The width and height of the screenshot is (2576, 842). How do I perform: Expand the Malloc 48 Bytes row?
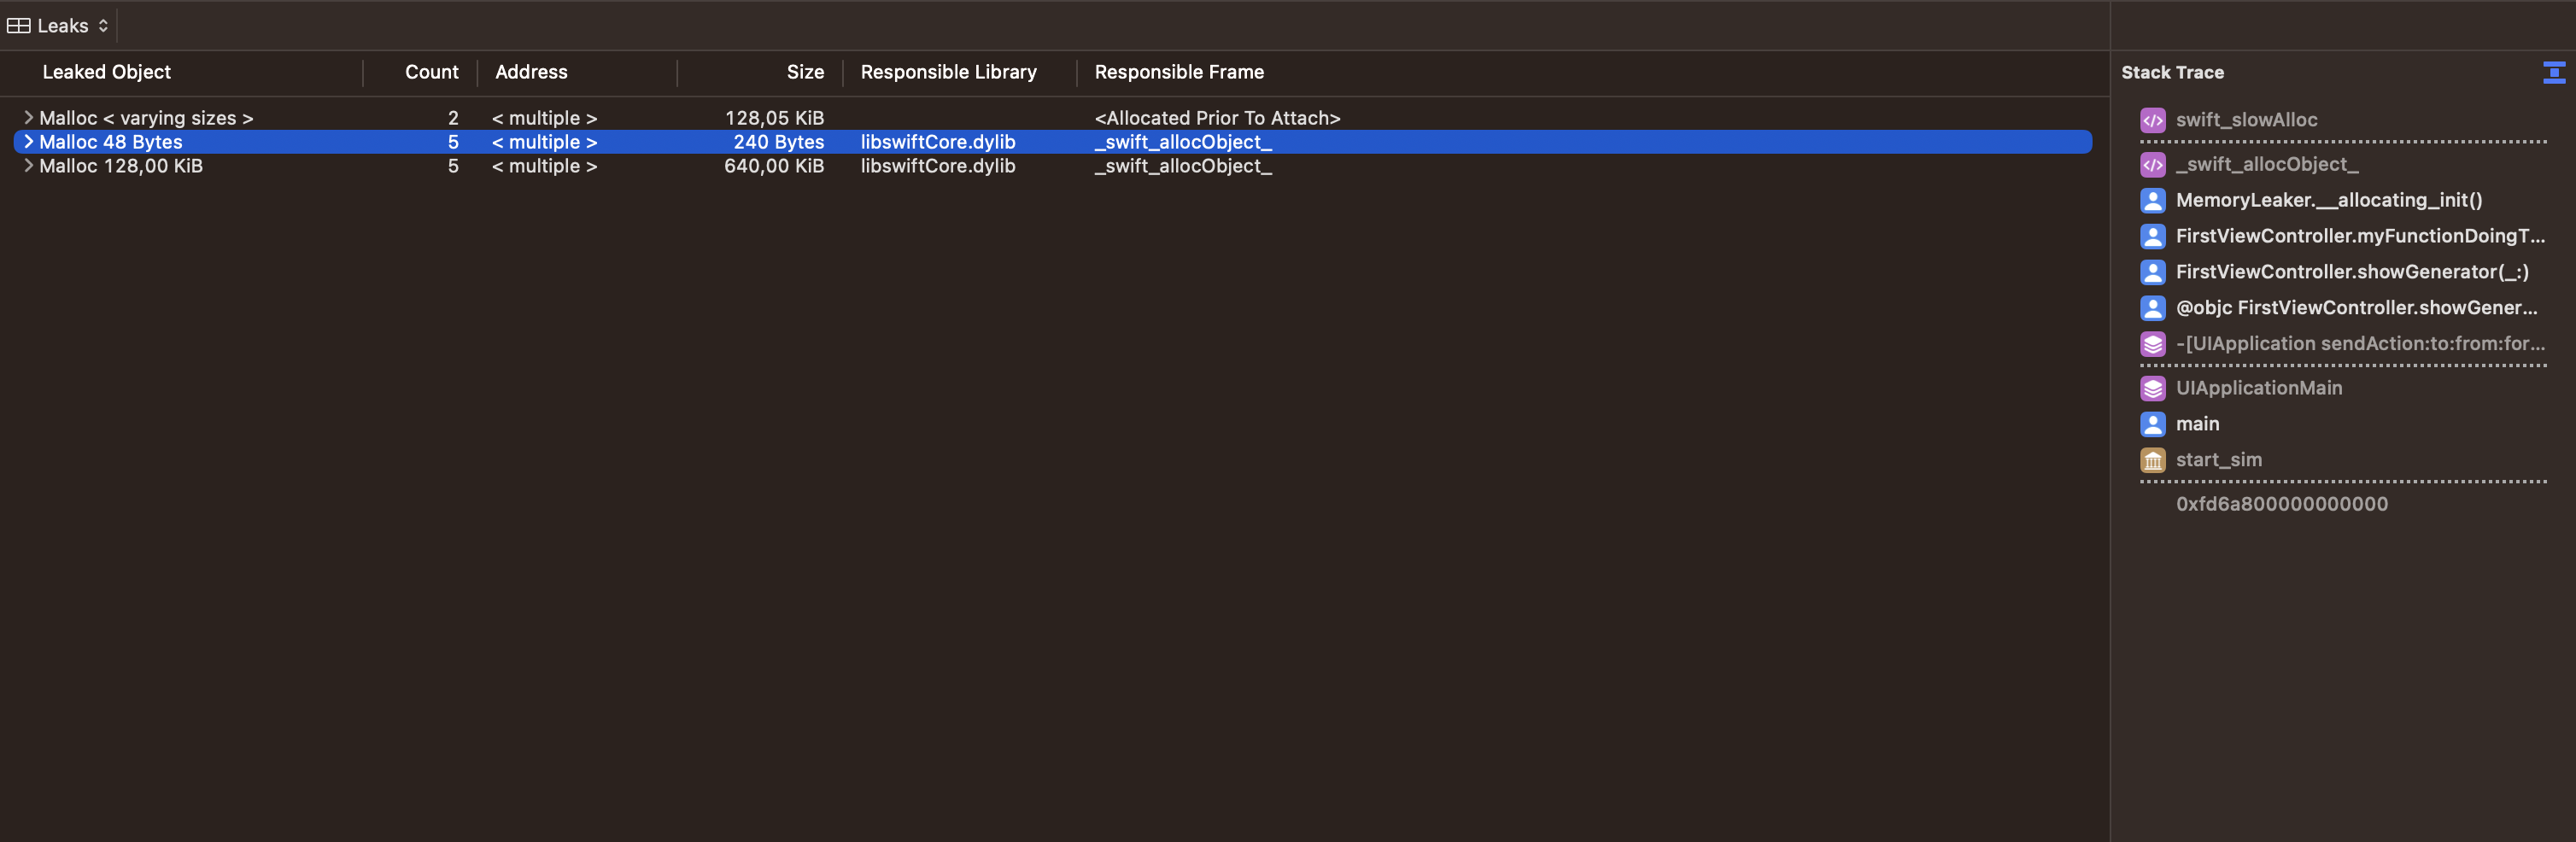click(x=29, y=141)
